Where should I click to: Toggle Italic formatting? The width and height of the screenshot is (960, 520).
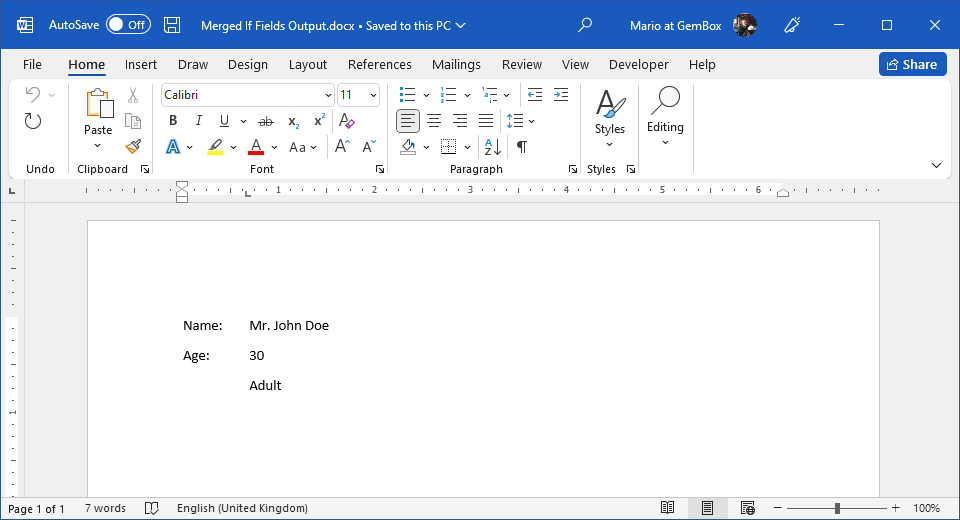[x=198, y=121]
